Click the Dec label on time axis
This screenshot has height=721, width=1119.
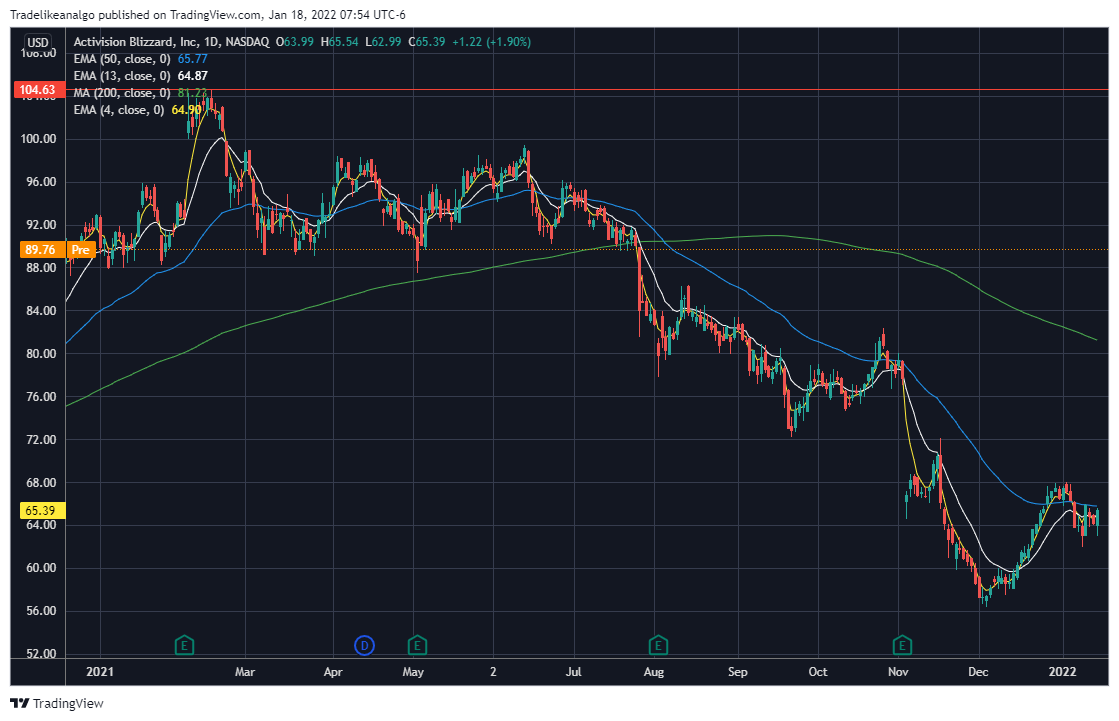pyautogui.click(x=978, y=672)
